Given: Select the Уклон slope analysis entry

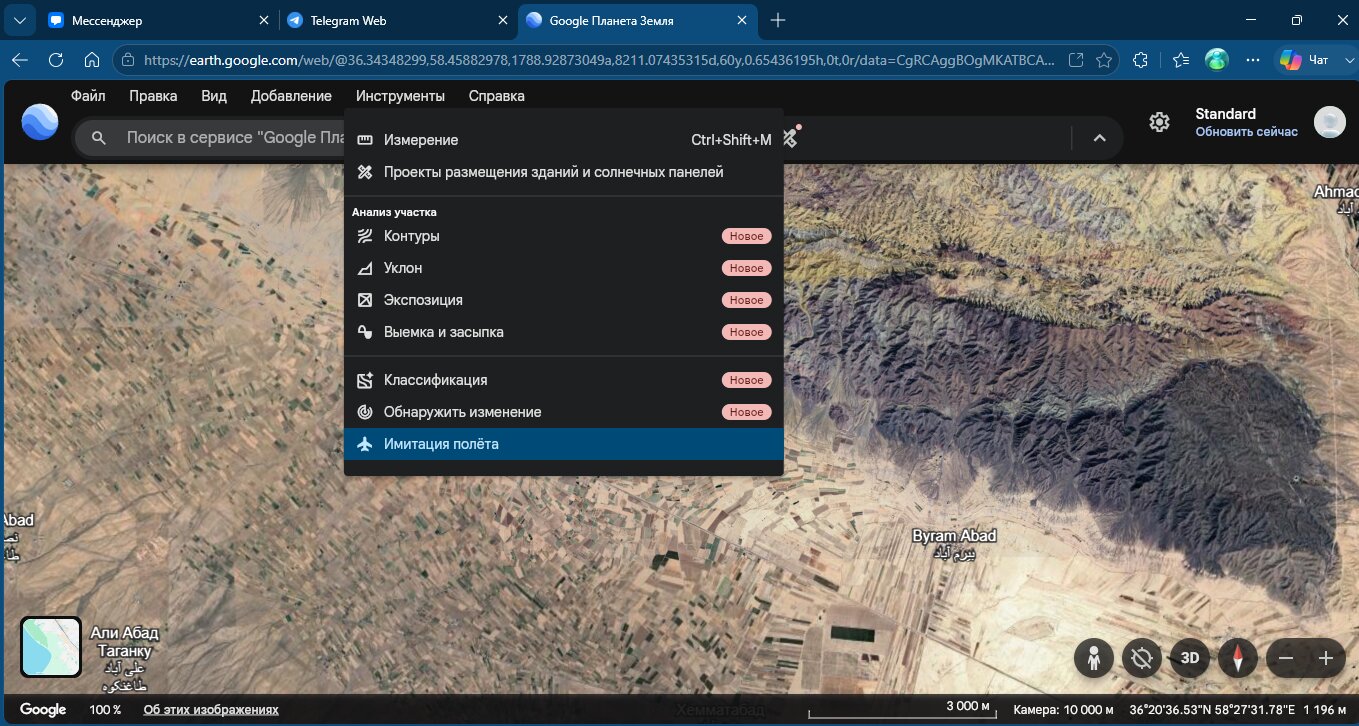Looking at the screenshot, I should click(563, 268).
